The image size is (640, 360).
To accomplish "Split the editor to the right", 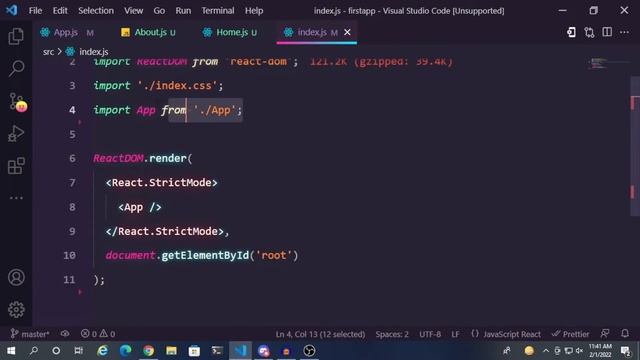I will pos(607,32).
